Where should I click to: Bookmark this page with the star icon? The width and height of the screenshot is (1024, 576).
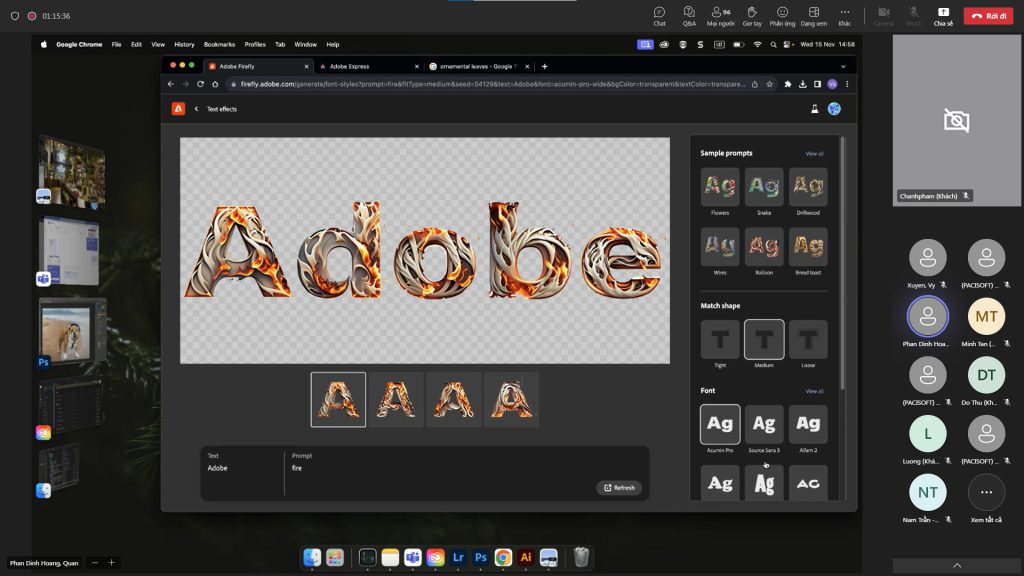coord(769,84)
